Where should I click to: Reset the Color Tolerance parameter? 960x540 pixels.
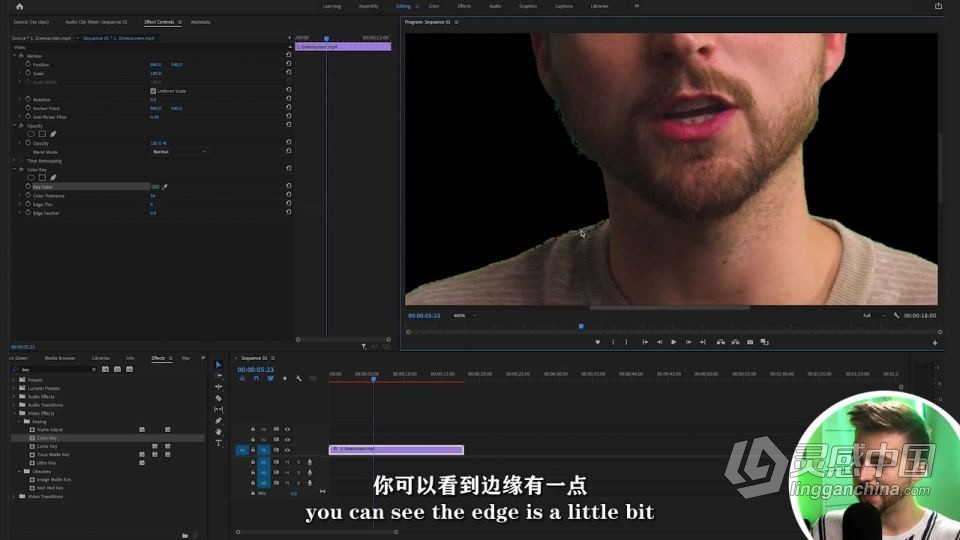[x=288, y=195]
